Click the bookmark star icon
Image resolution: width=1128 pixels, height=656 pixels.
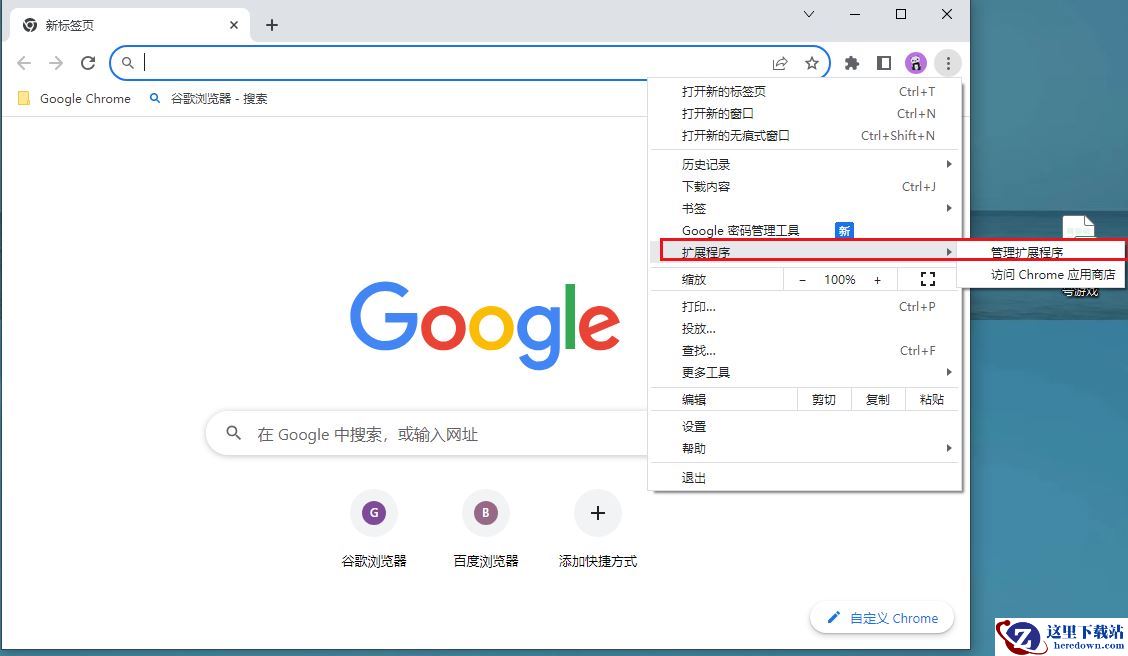point(812,63)
